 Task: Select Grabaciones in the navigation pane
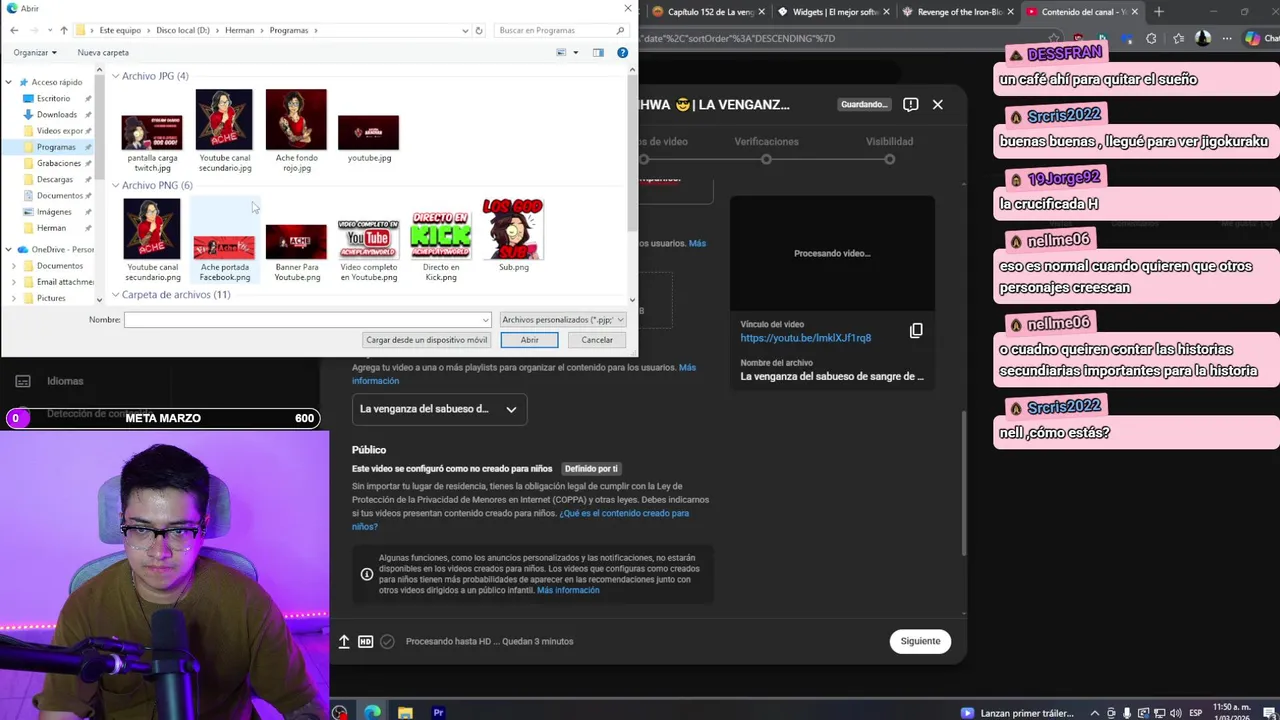point(58,163)
